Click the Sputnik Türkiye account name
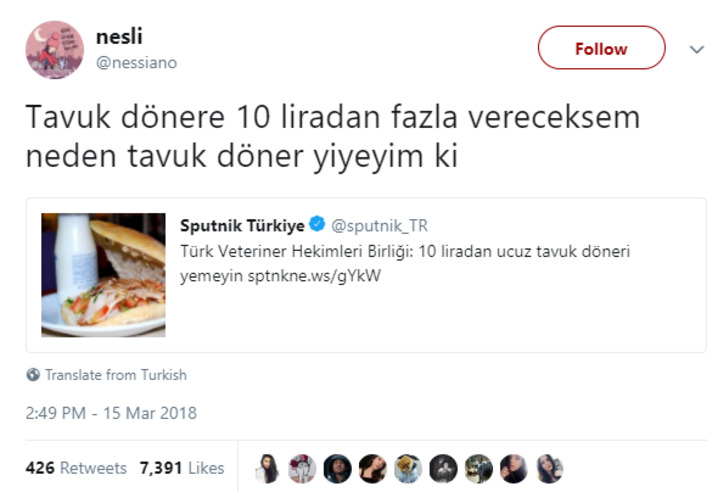 [x=242, y=226]
